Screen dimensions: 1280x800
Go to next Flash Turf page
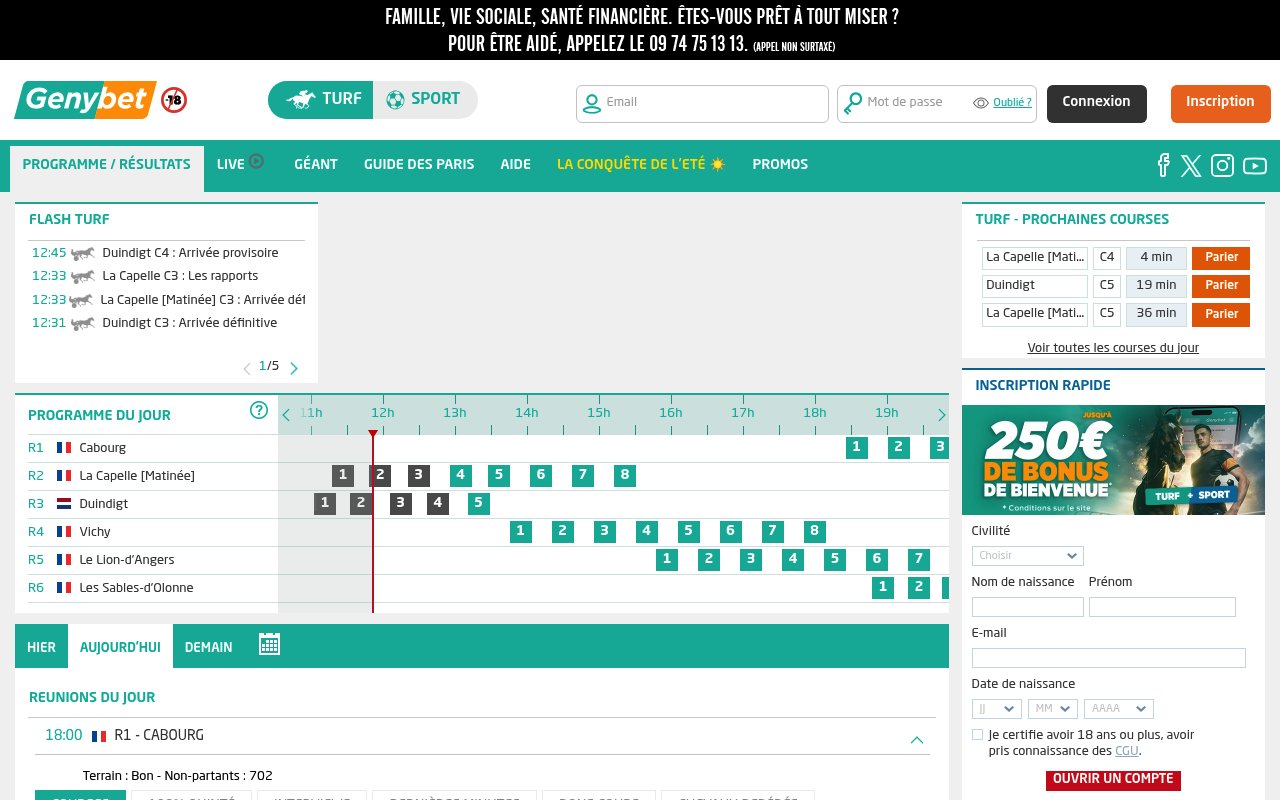[294, 368]
